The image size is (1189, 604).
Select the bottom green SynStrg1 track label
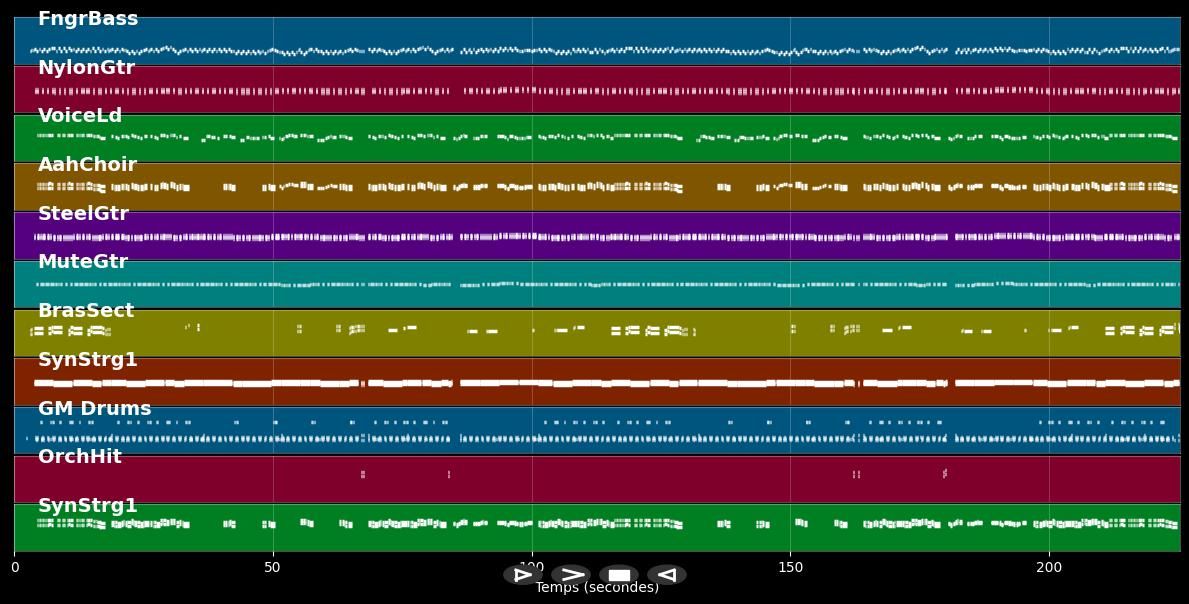88,506
